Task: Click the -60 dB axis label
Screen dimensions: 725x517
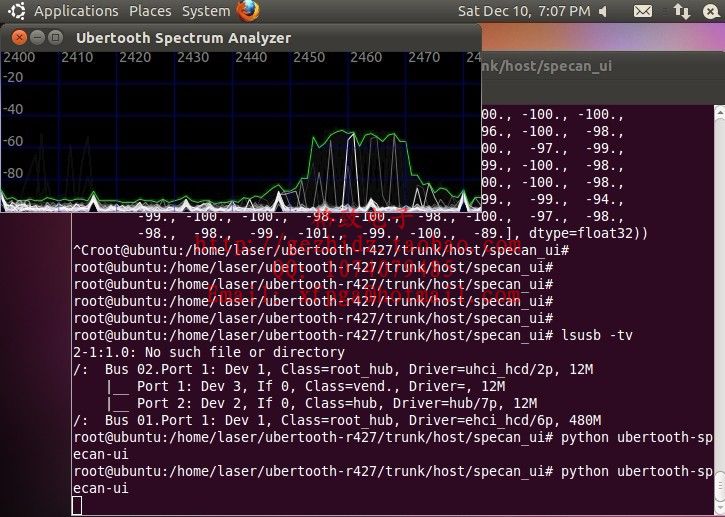Action: (x=13, y=141)
